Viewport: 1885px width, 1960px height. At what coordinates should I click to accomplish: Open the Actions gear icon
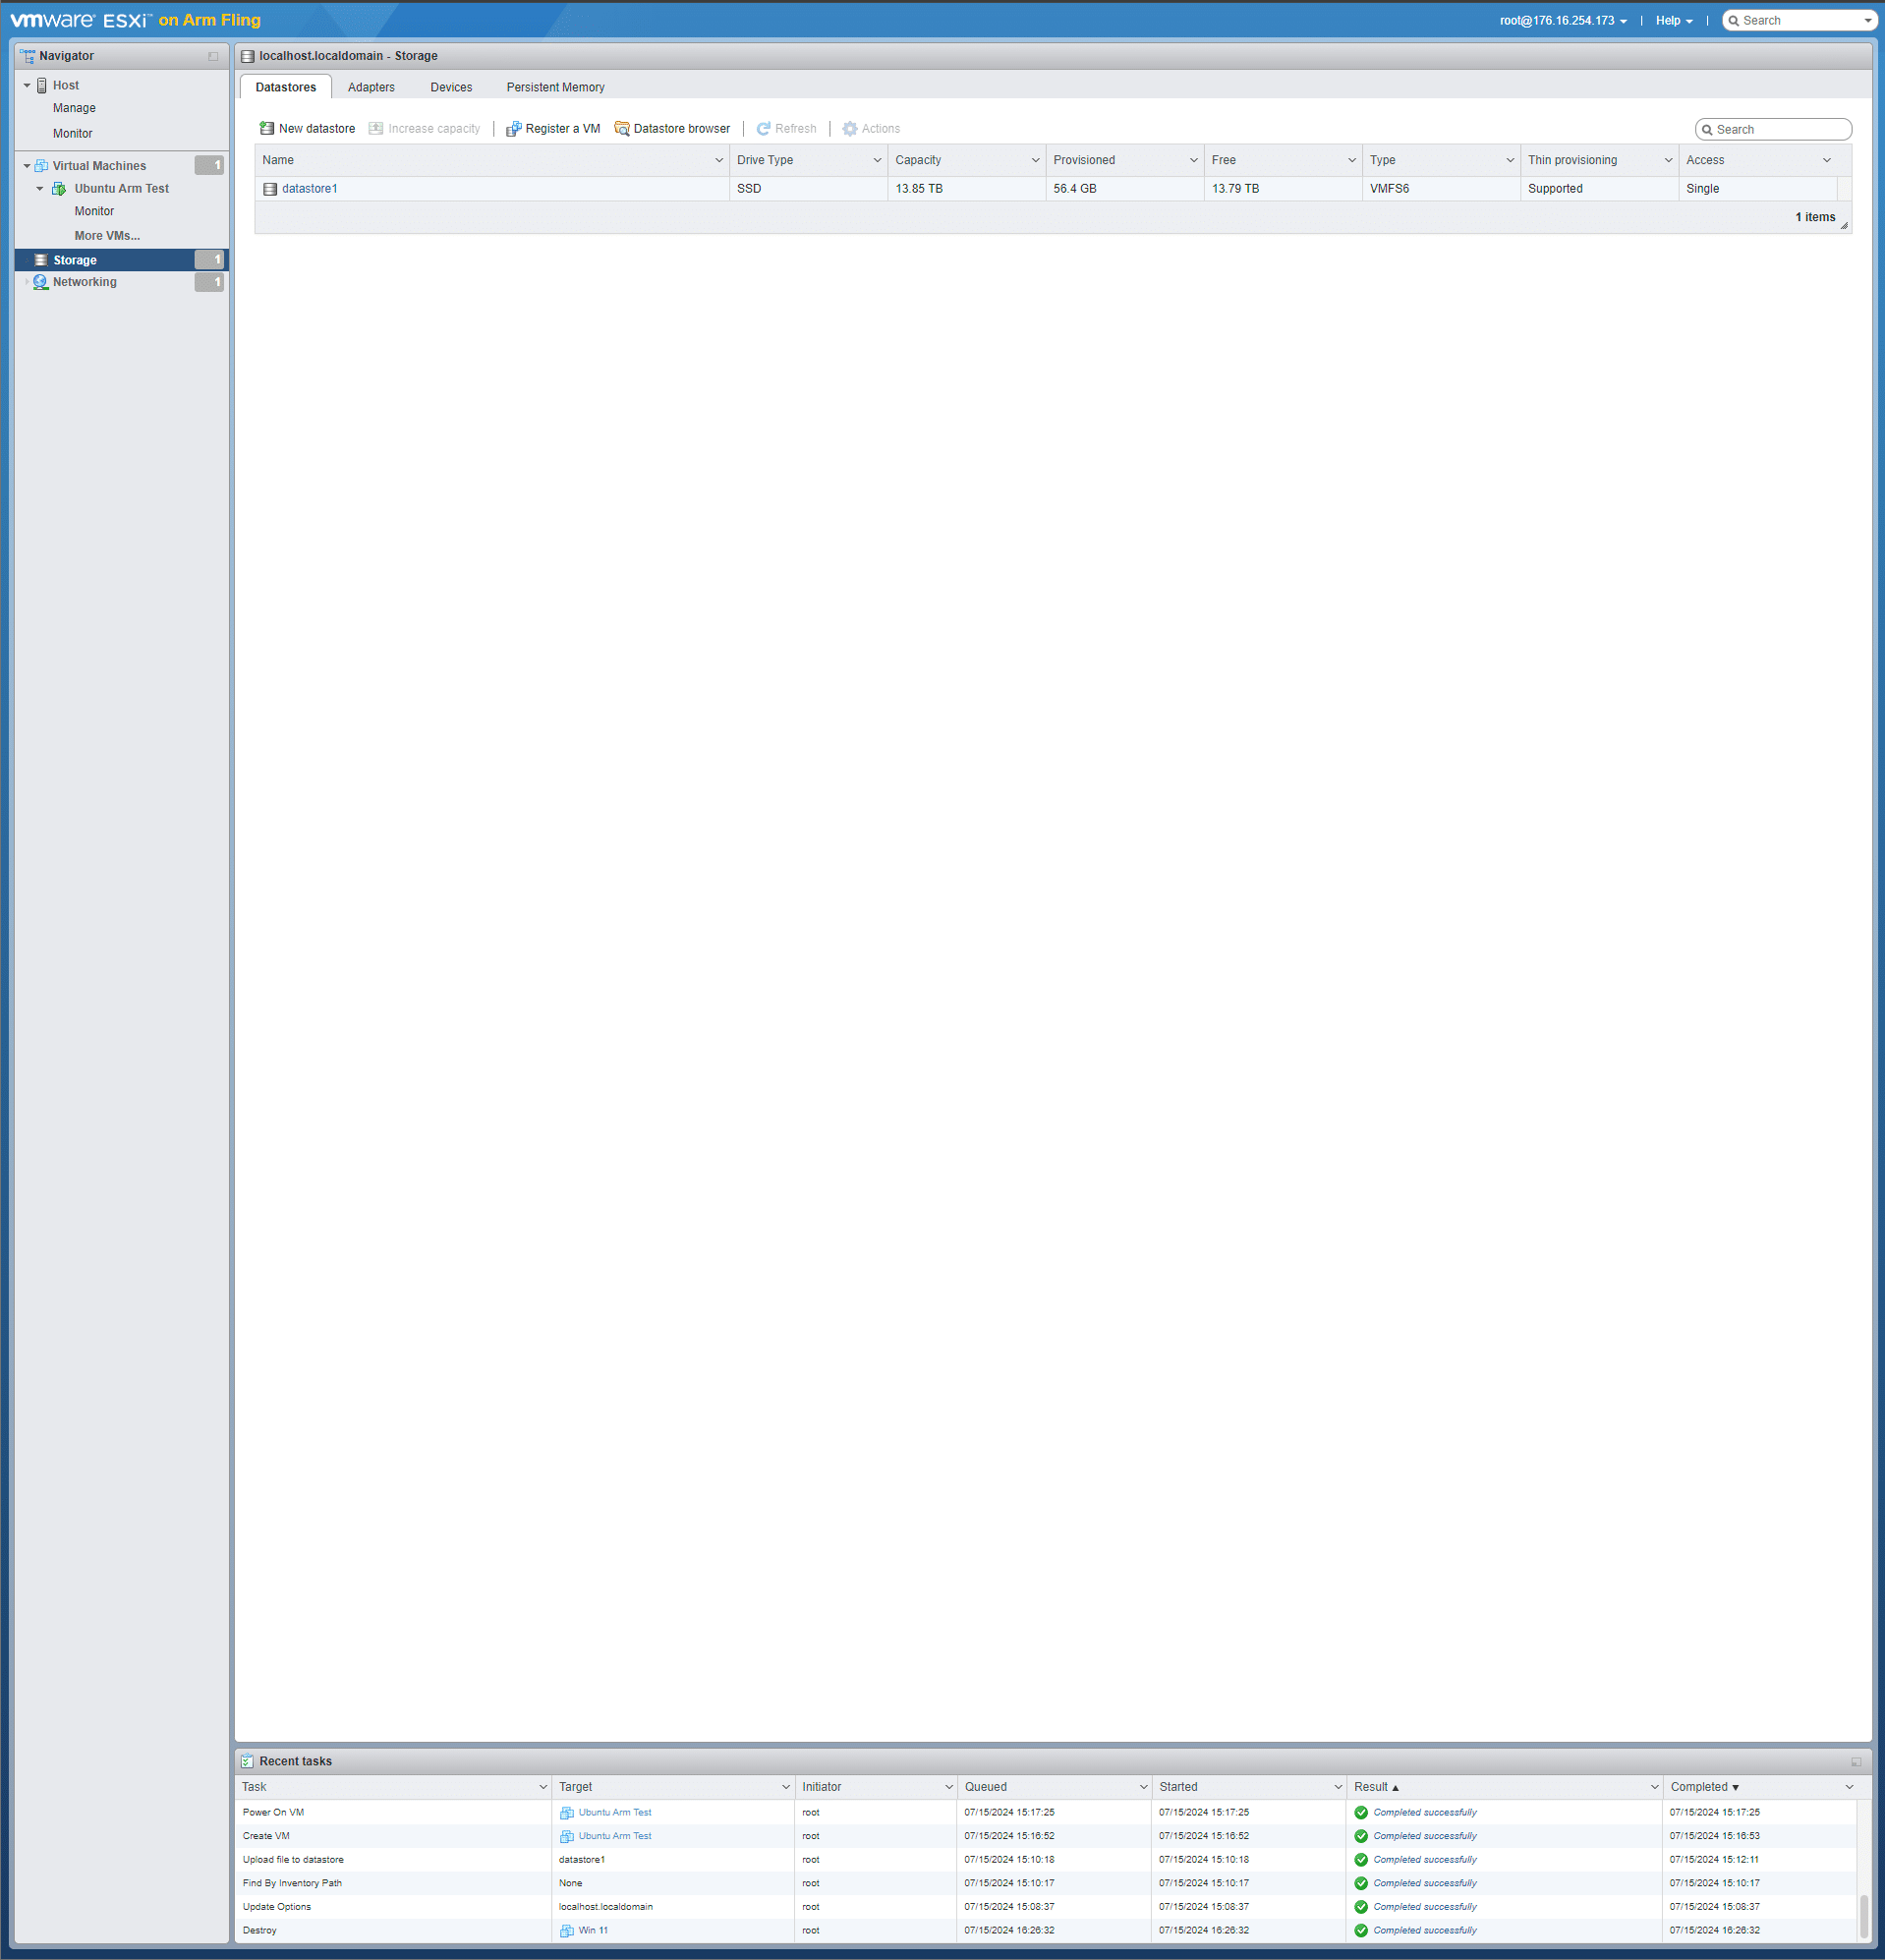tap(850, 129)
